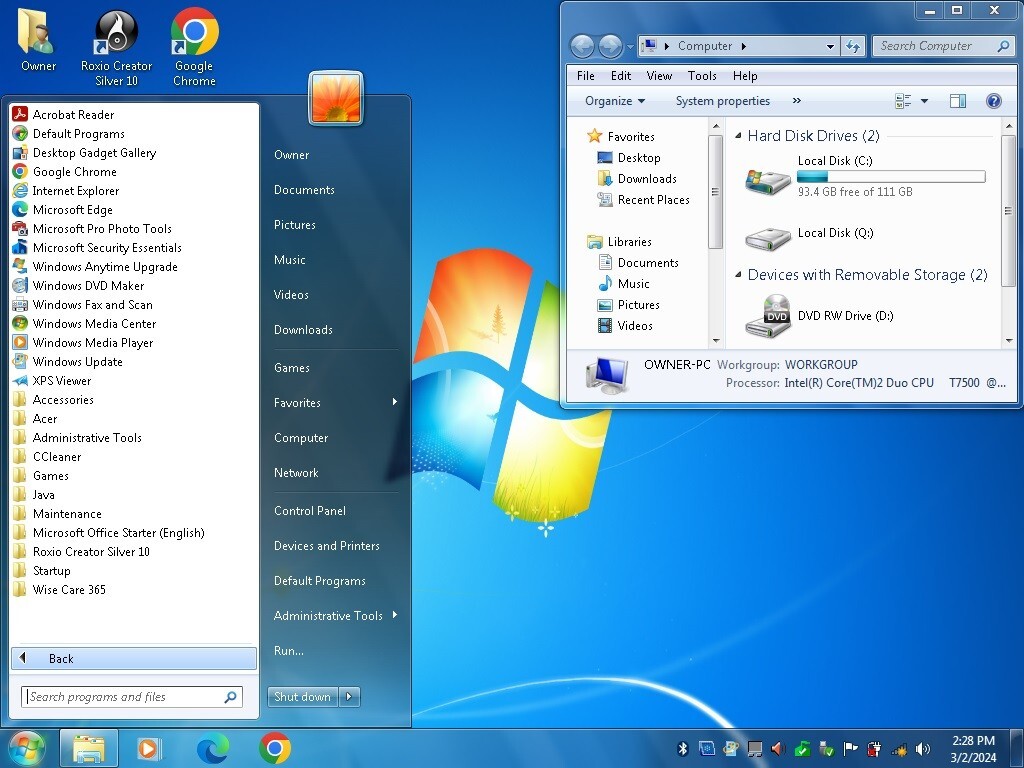The width and height of the screenshot is (1024, 768).
Task: Open the Shut down options arrow
Action: click(349, 697)
